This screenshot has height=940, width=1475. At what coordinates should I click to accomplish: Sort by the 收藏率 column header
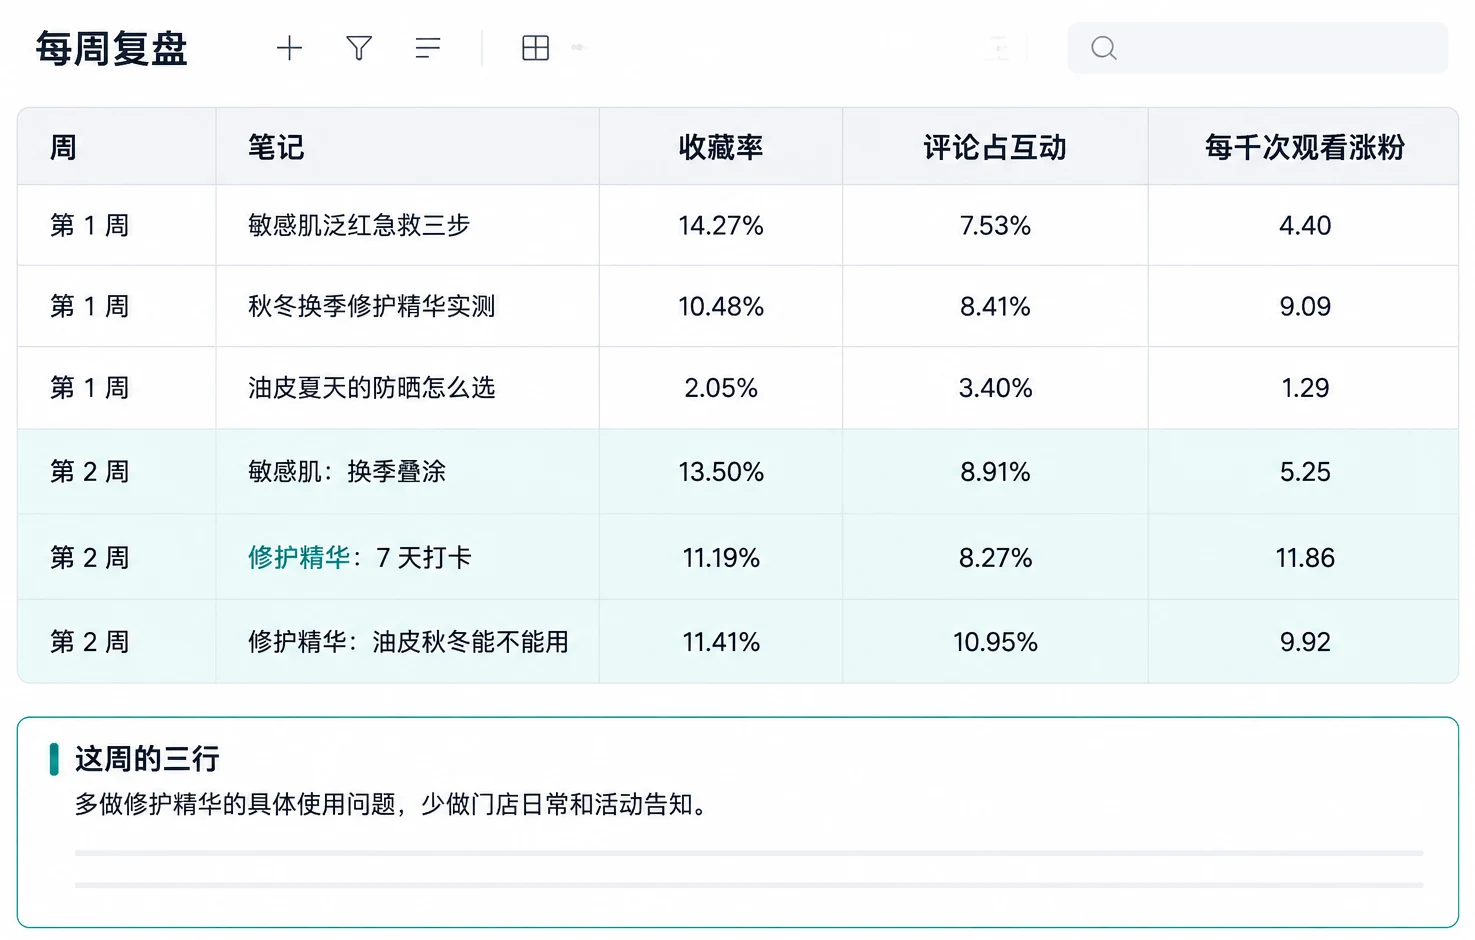(721, 147)
